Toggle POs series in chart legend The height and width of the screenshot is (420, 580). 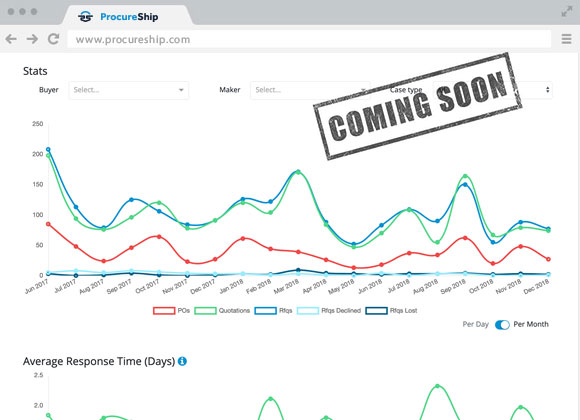pyautogui.click(x=172, y=310)
